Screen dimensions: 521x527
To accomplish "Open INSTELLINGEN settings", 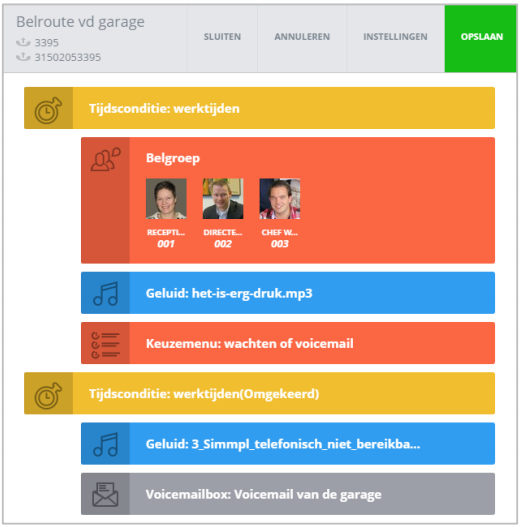I will point(395,37).
